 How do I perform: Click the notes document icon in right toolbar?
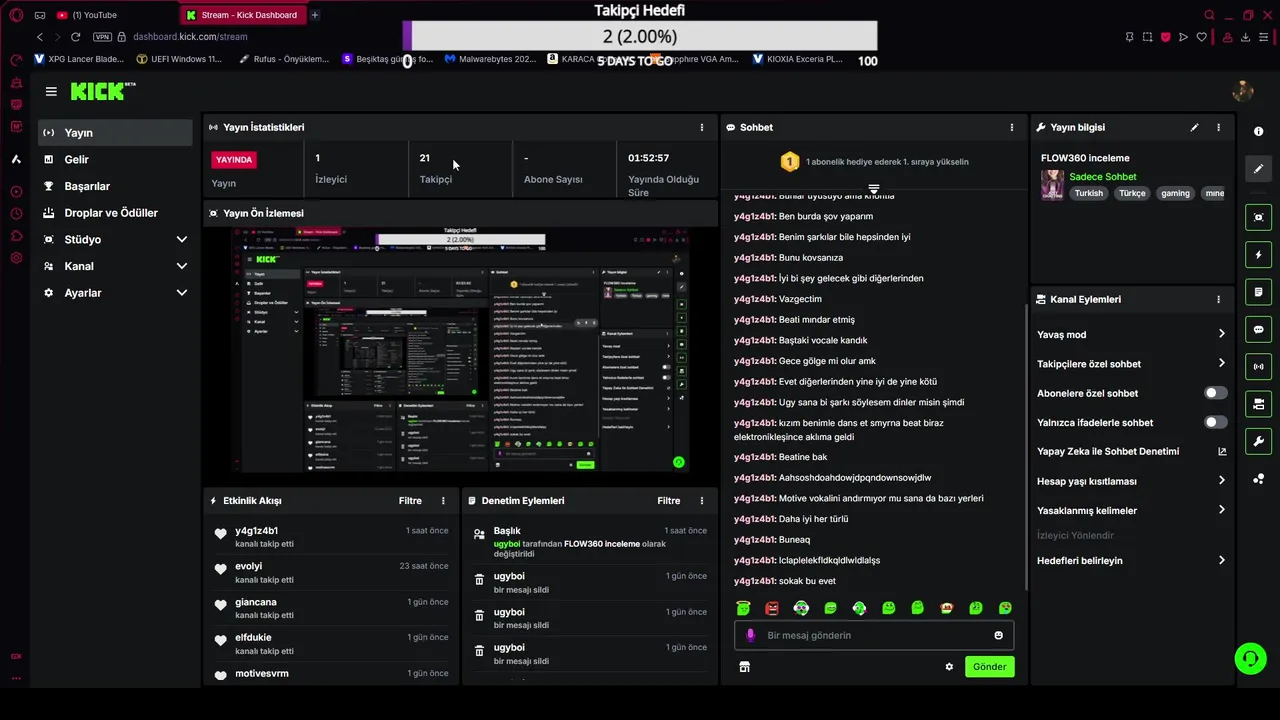click(1258, 292)
